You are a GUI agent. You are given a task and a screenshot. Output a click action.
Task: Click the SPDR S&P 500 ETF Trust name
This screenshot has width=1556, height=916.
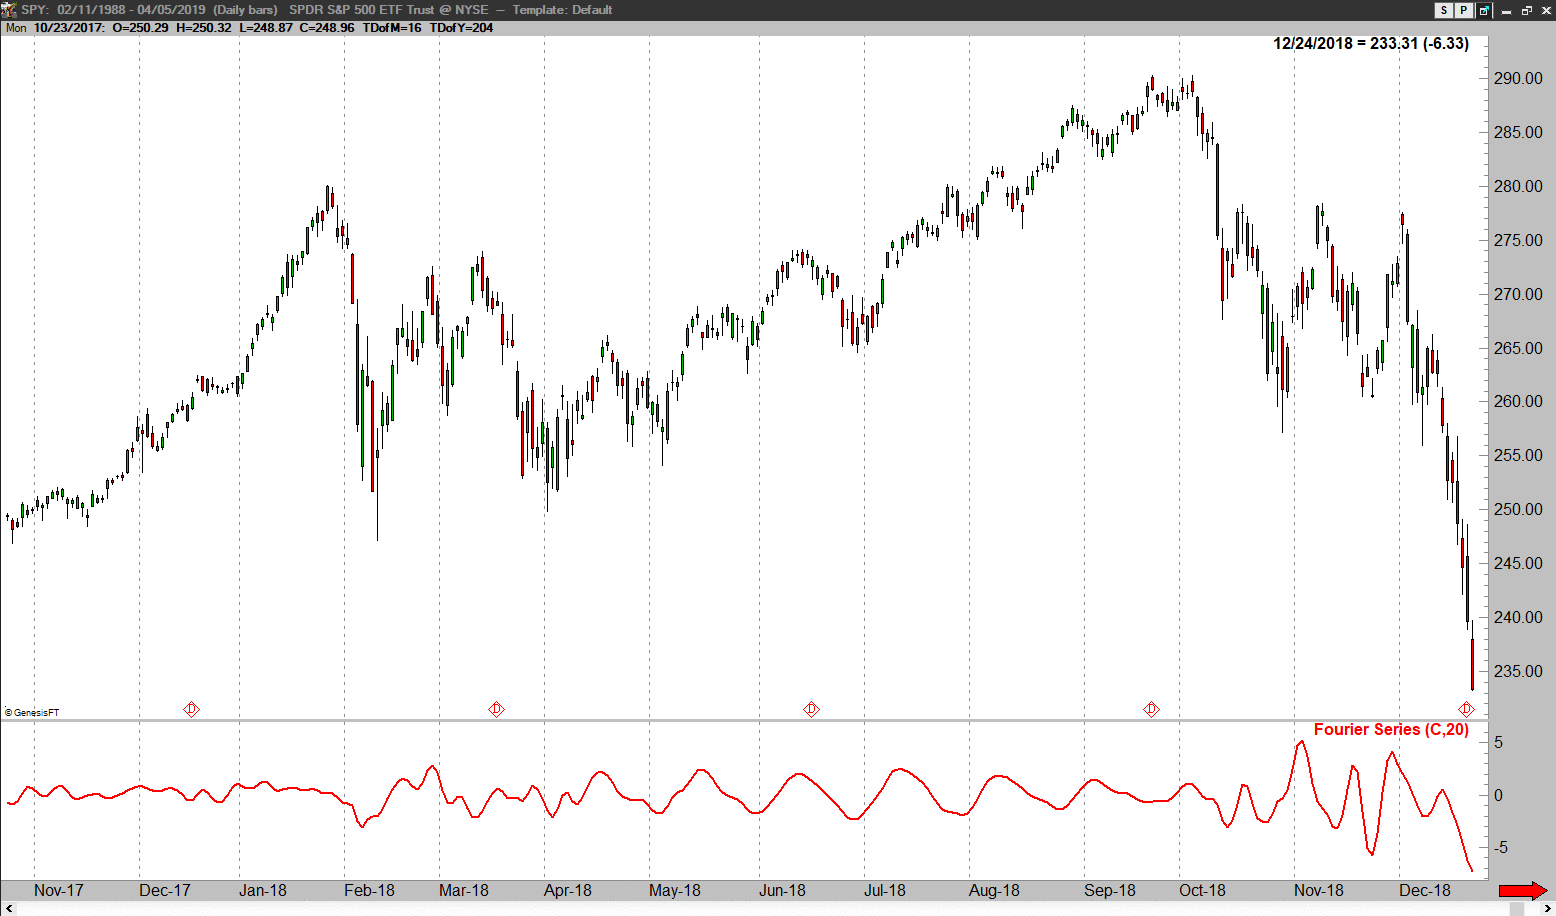(362, 10)
